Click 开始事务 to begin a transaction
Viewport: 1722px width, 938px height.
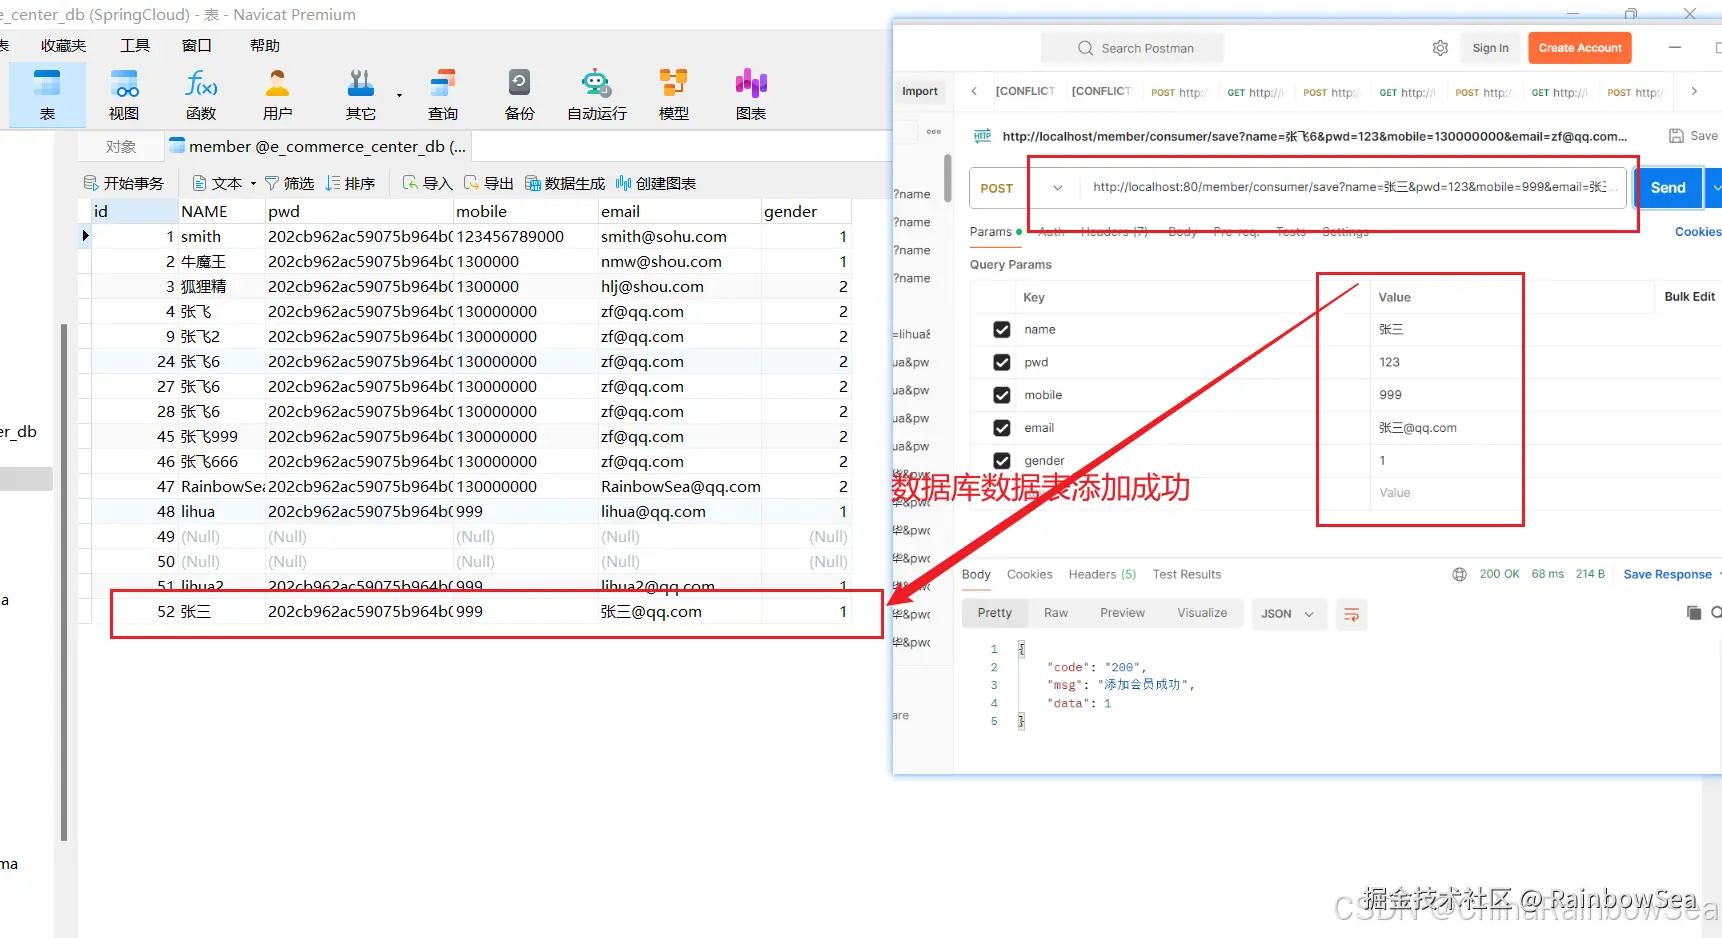click(x=124, y=183)
